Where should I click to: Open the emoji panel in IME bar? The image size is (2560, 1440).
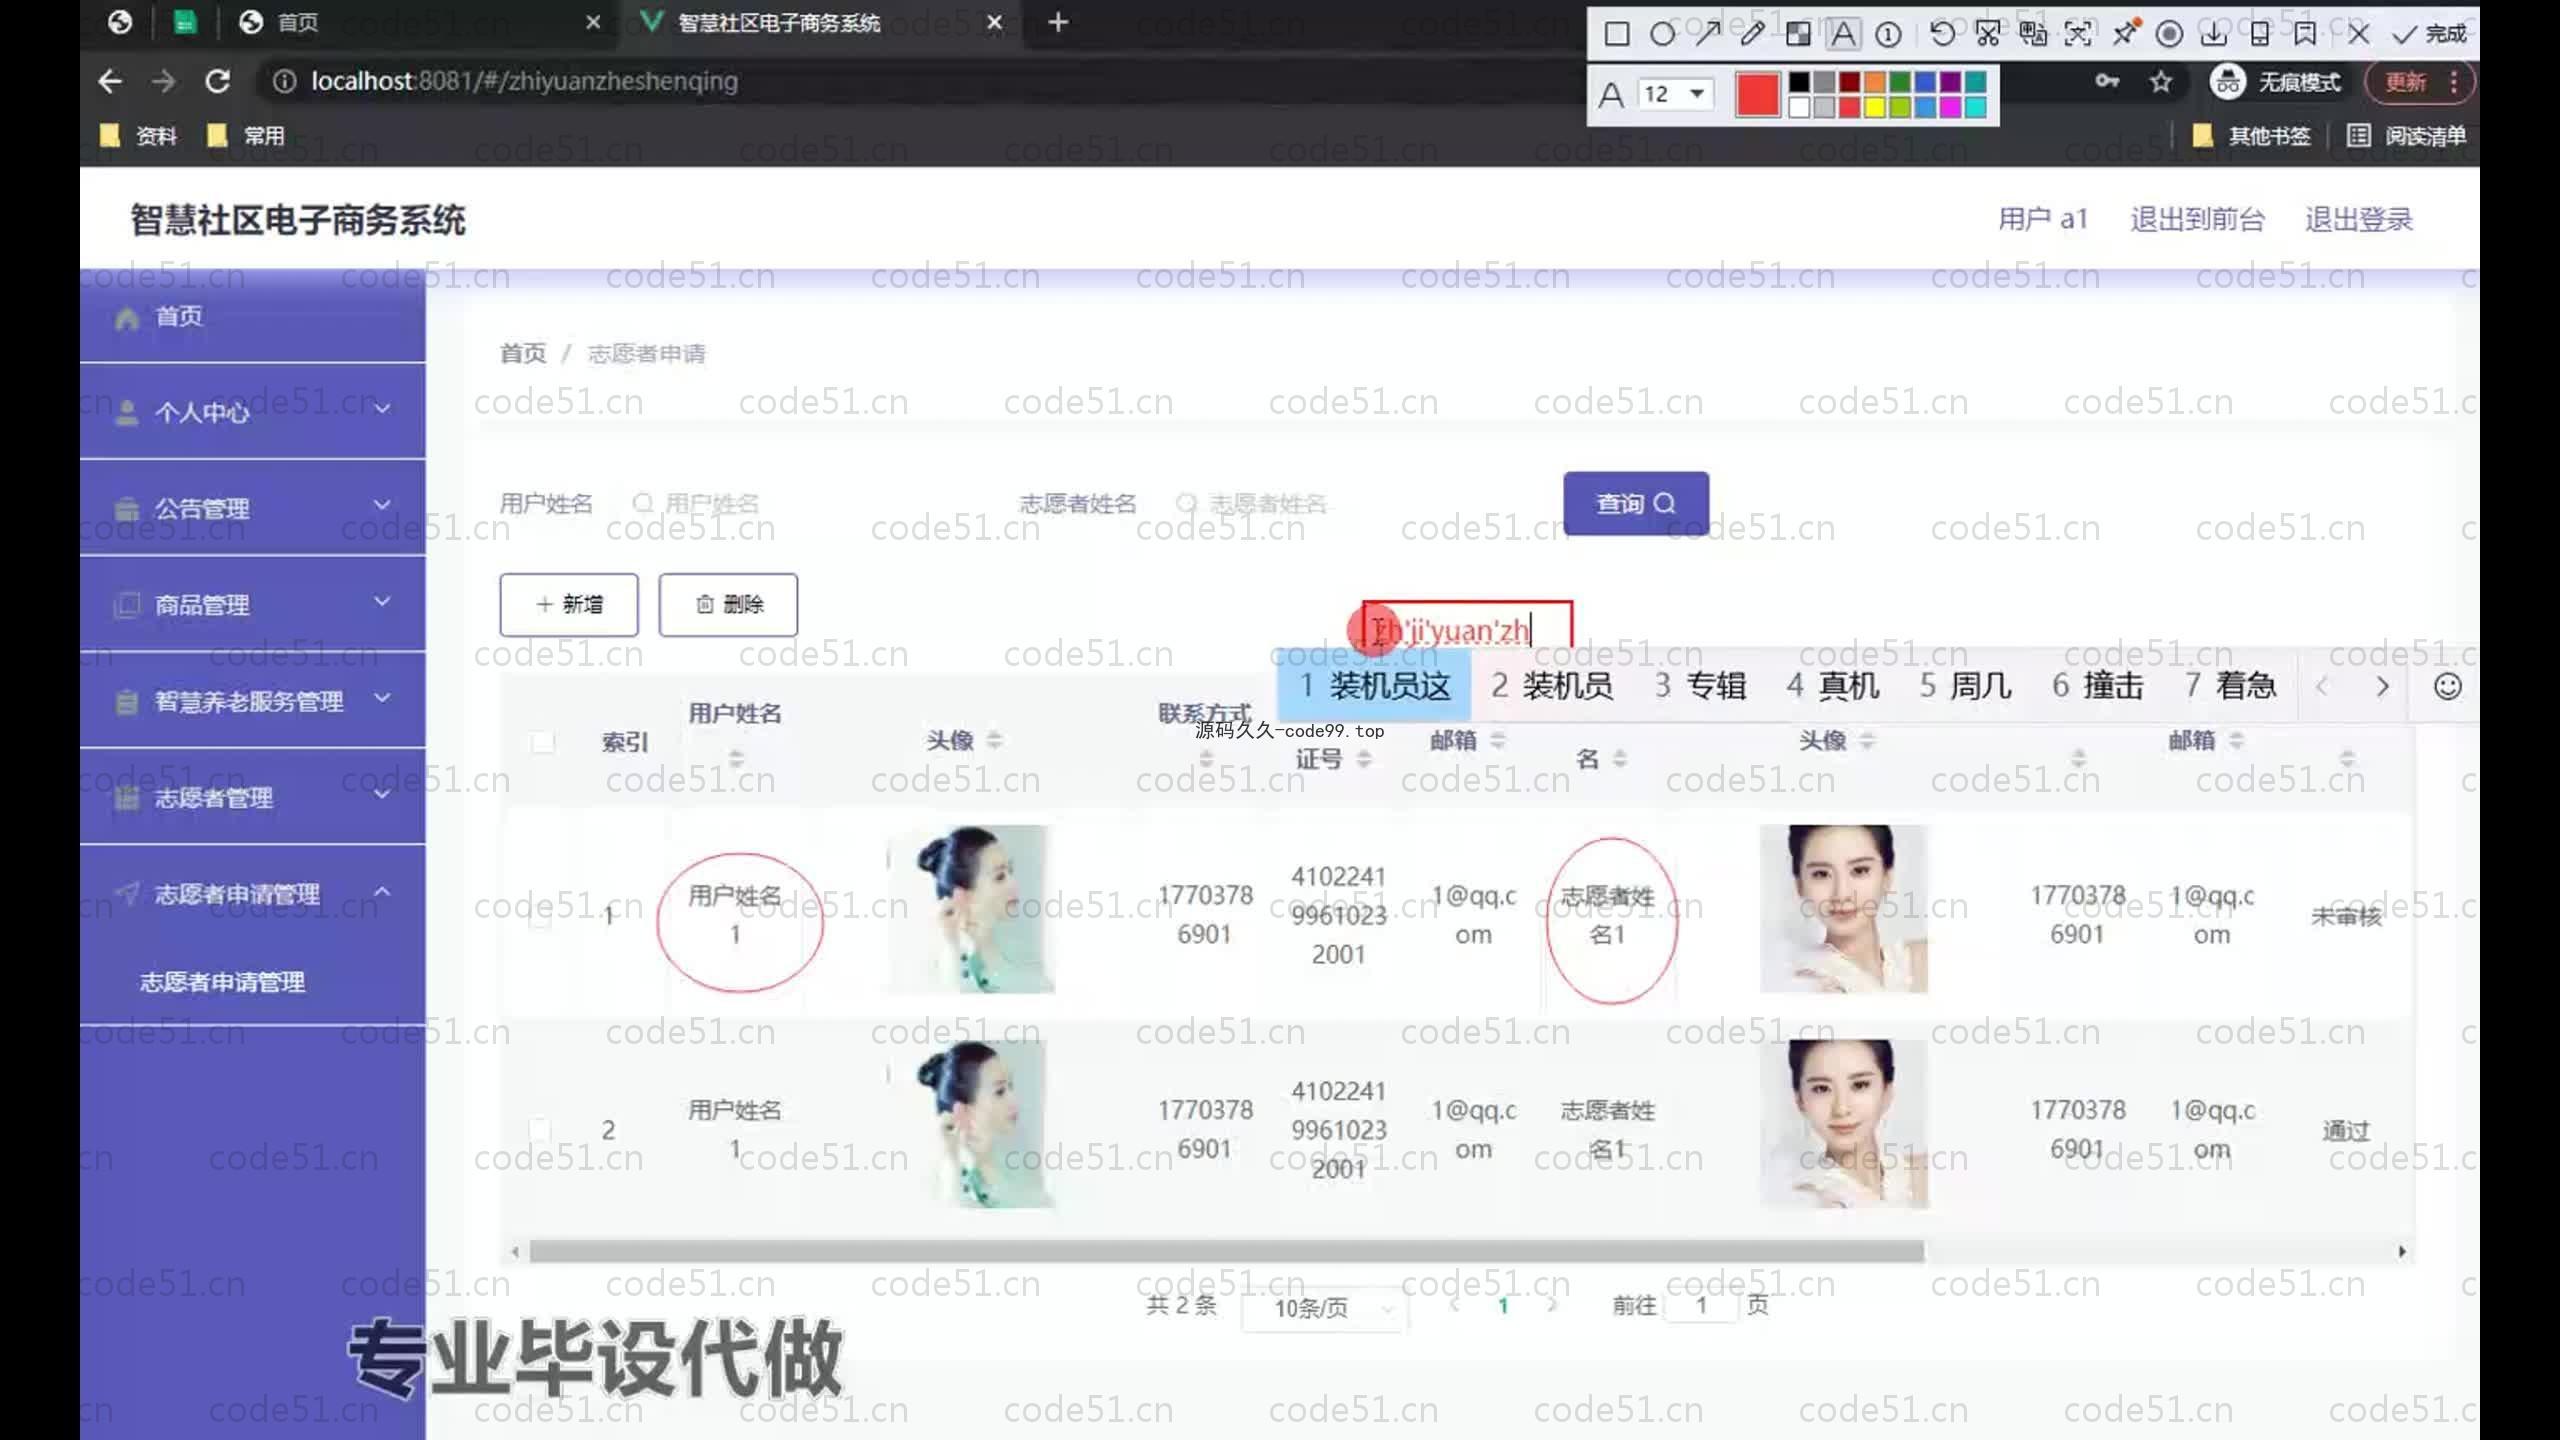(2447, 686)
